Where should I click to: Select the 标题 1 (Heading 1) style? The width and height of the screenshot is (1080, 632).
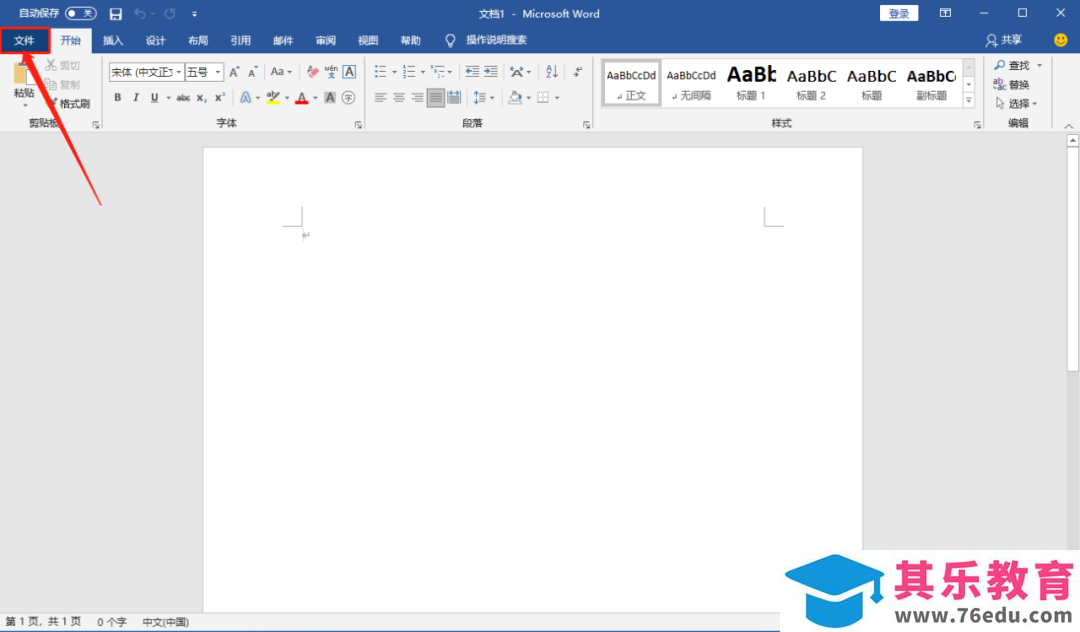[x=751, y=83]
